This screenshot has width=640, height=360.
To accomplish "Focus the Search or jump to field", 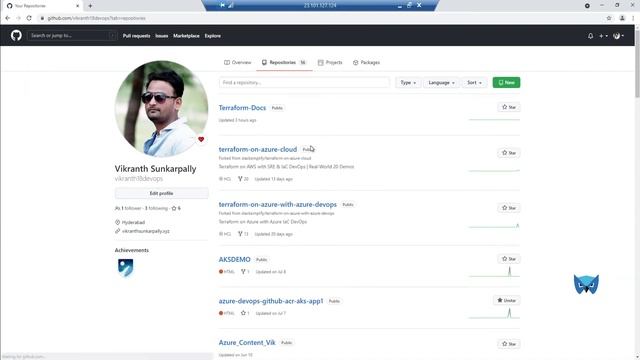I will click(x=72, y=36).
